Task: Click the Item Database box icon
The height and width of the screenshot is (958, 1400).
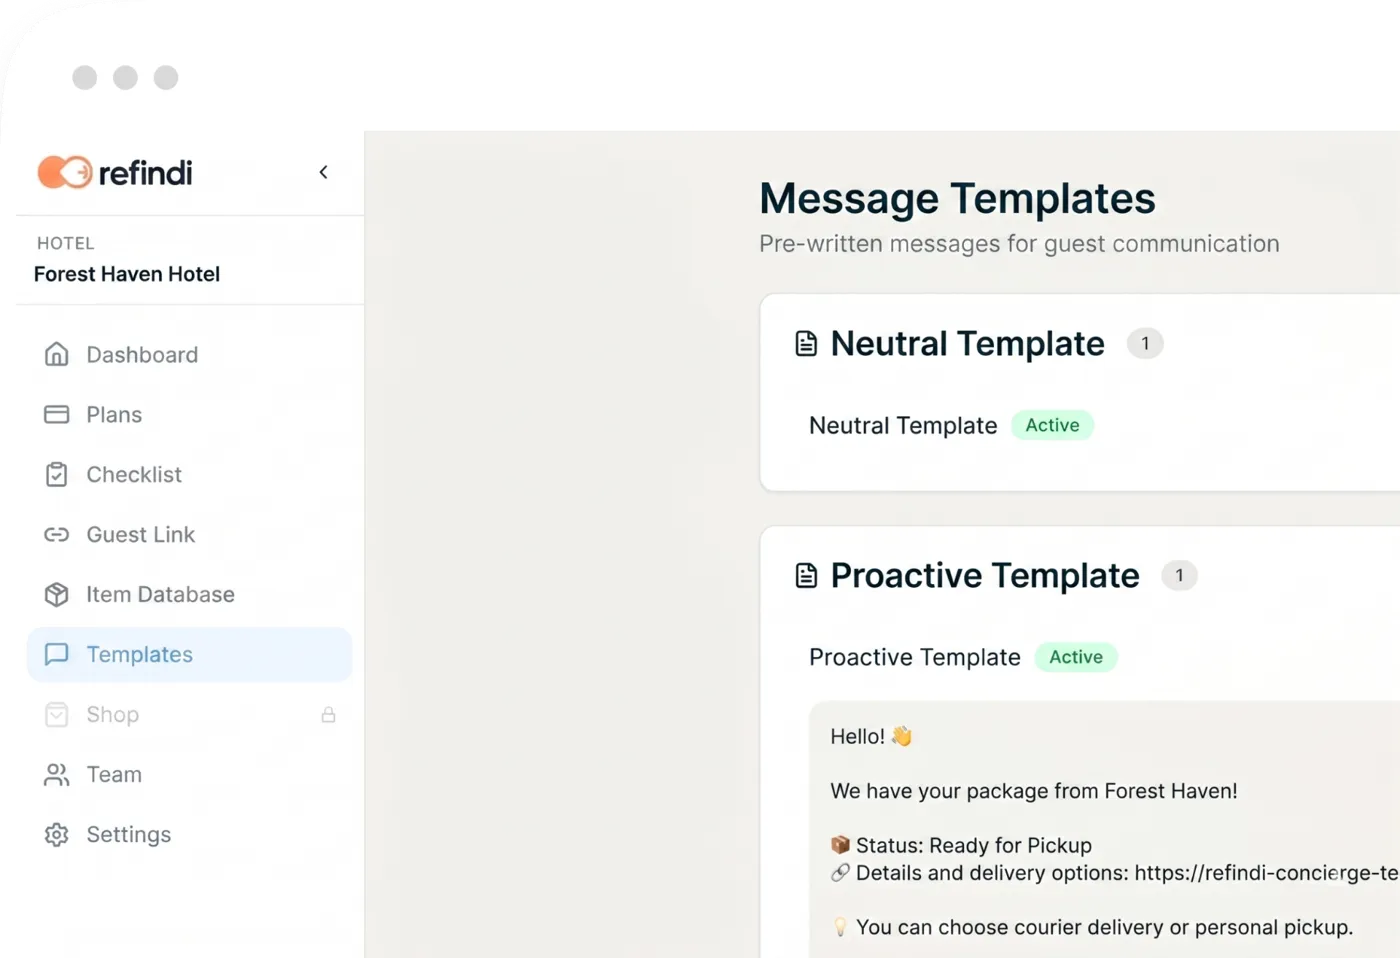Action: pos(57,594)
